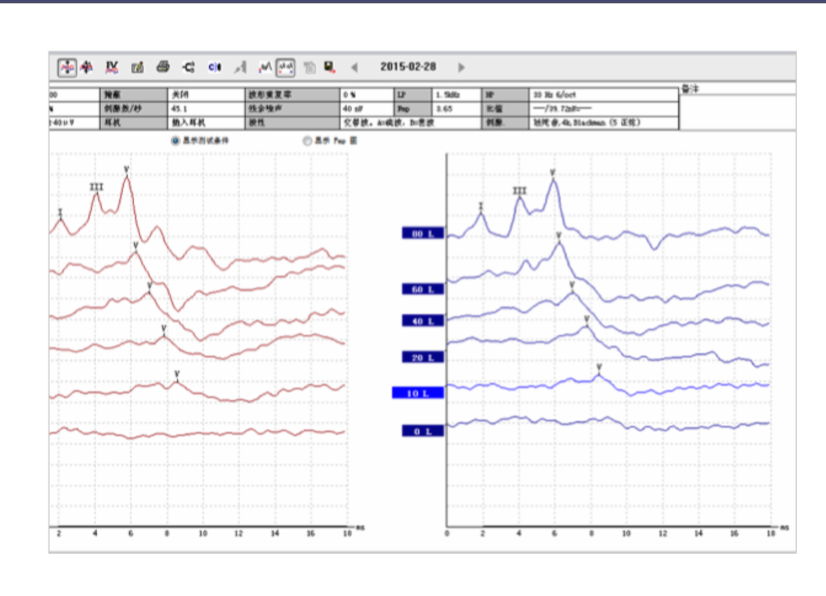Save the session with the disk icon
The width and height of the screenshot is (826, 596).
pyautogui.click(x=330, y=67)
